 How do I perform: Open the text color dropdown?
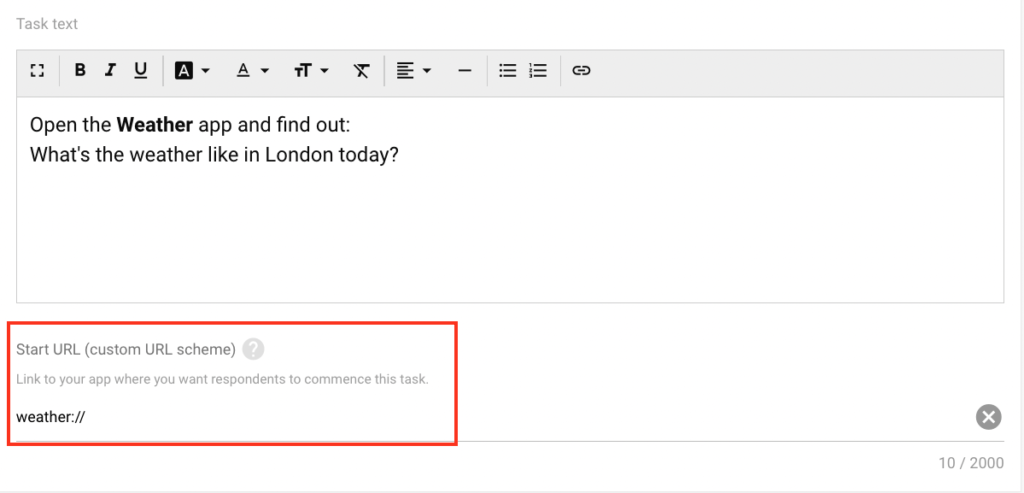tap(252, 71)
